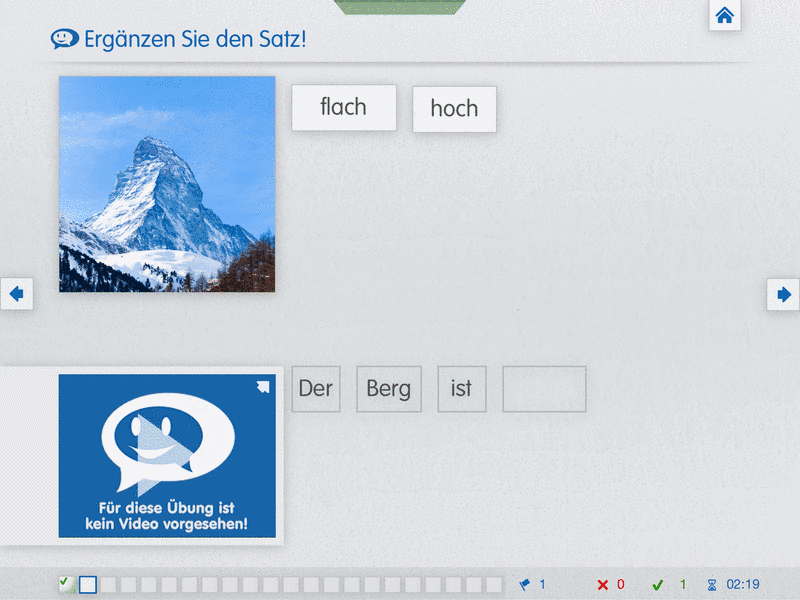Select the completed first exercise box
This screenshot has height=600, width=800.
66,584
